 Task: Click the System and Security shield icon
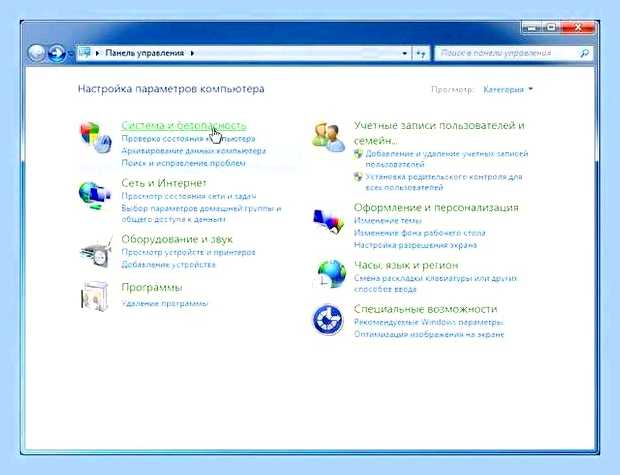point(96,137)
